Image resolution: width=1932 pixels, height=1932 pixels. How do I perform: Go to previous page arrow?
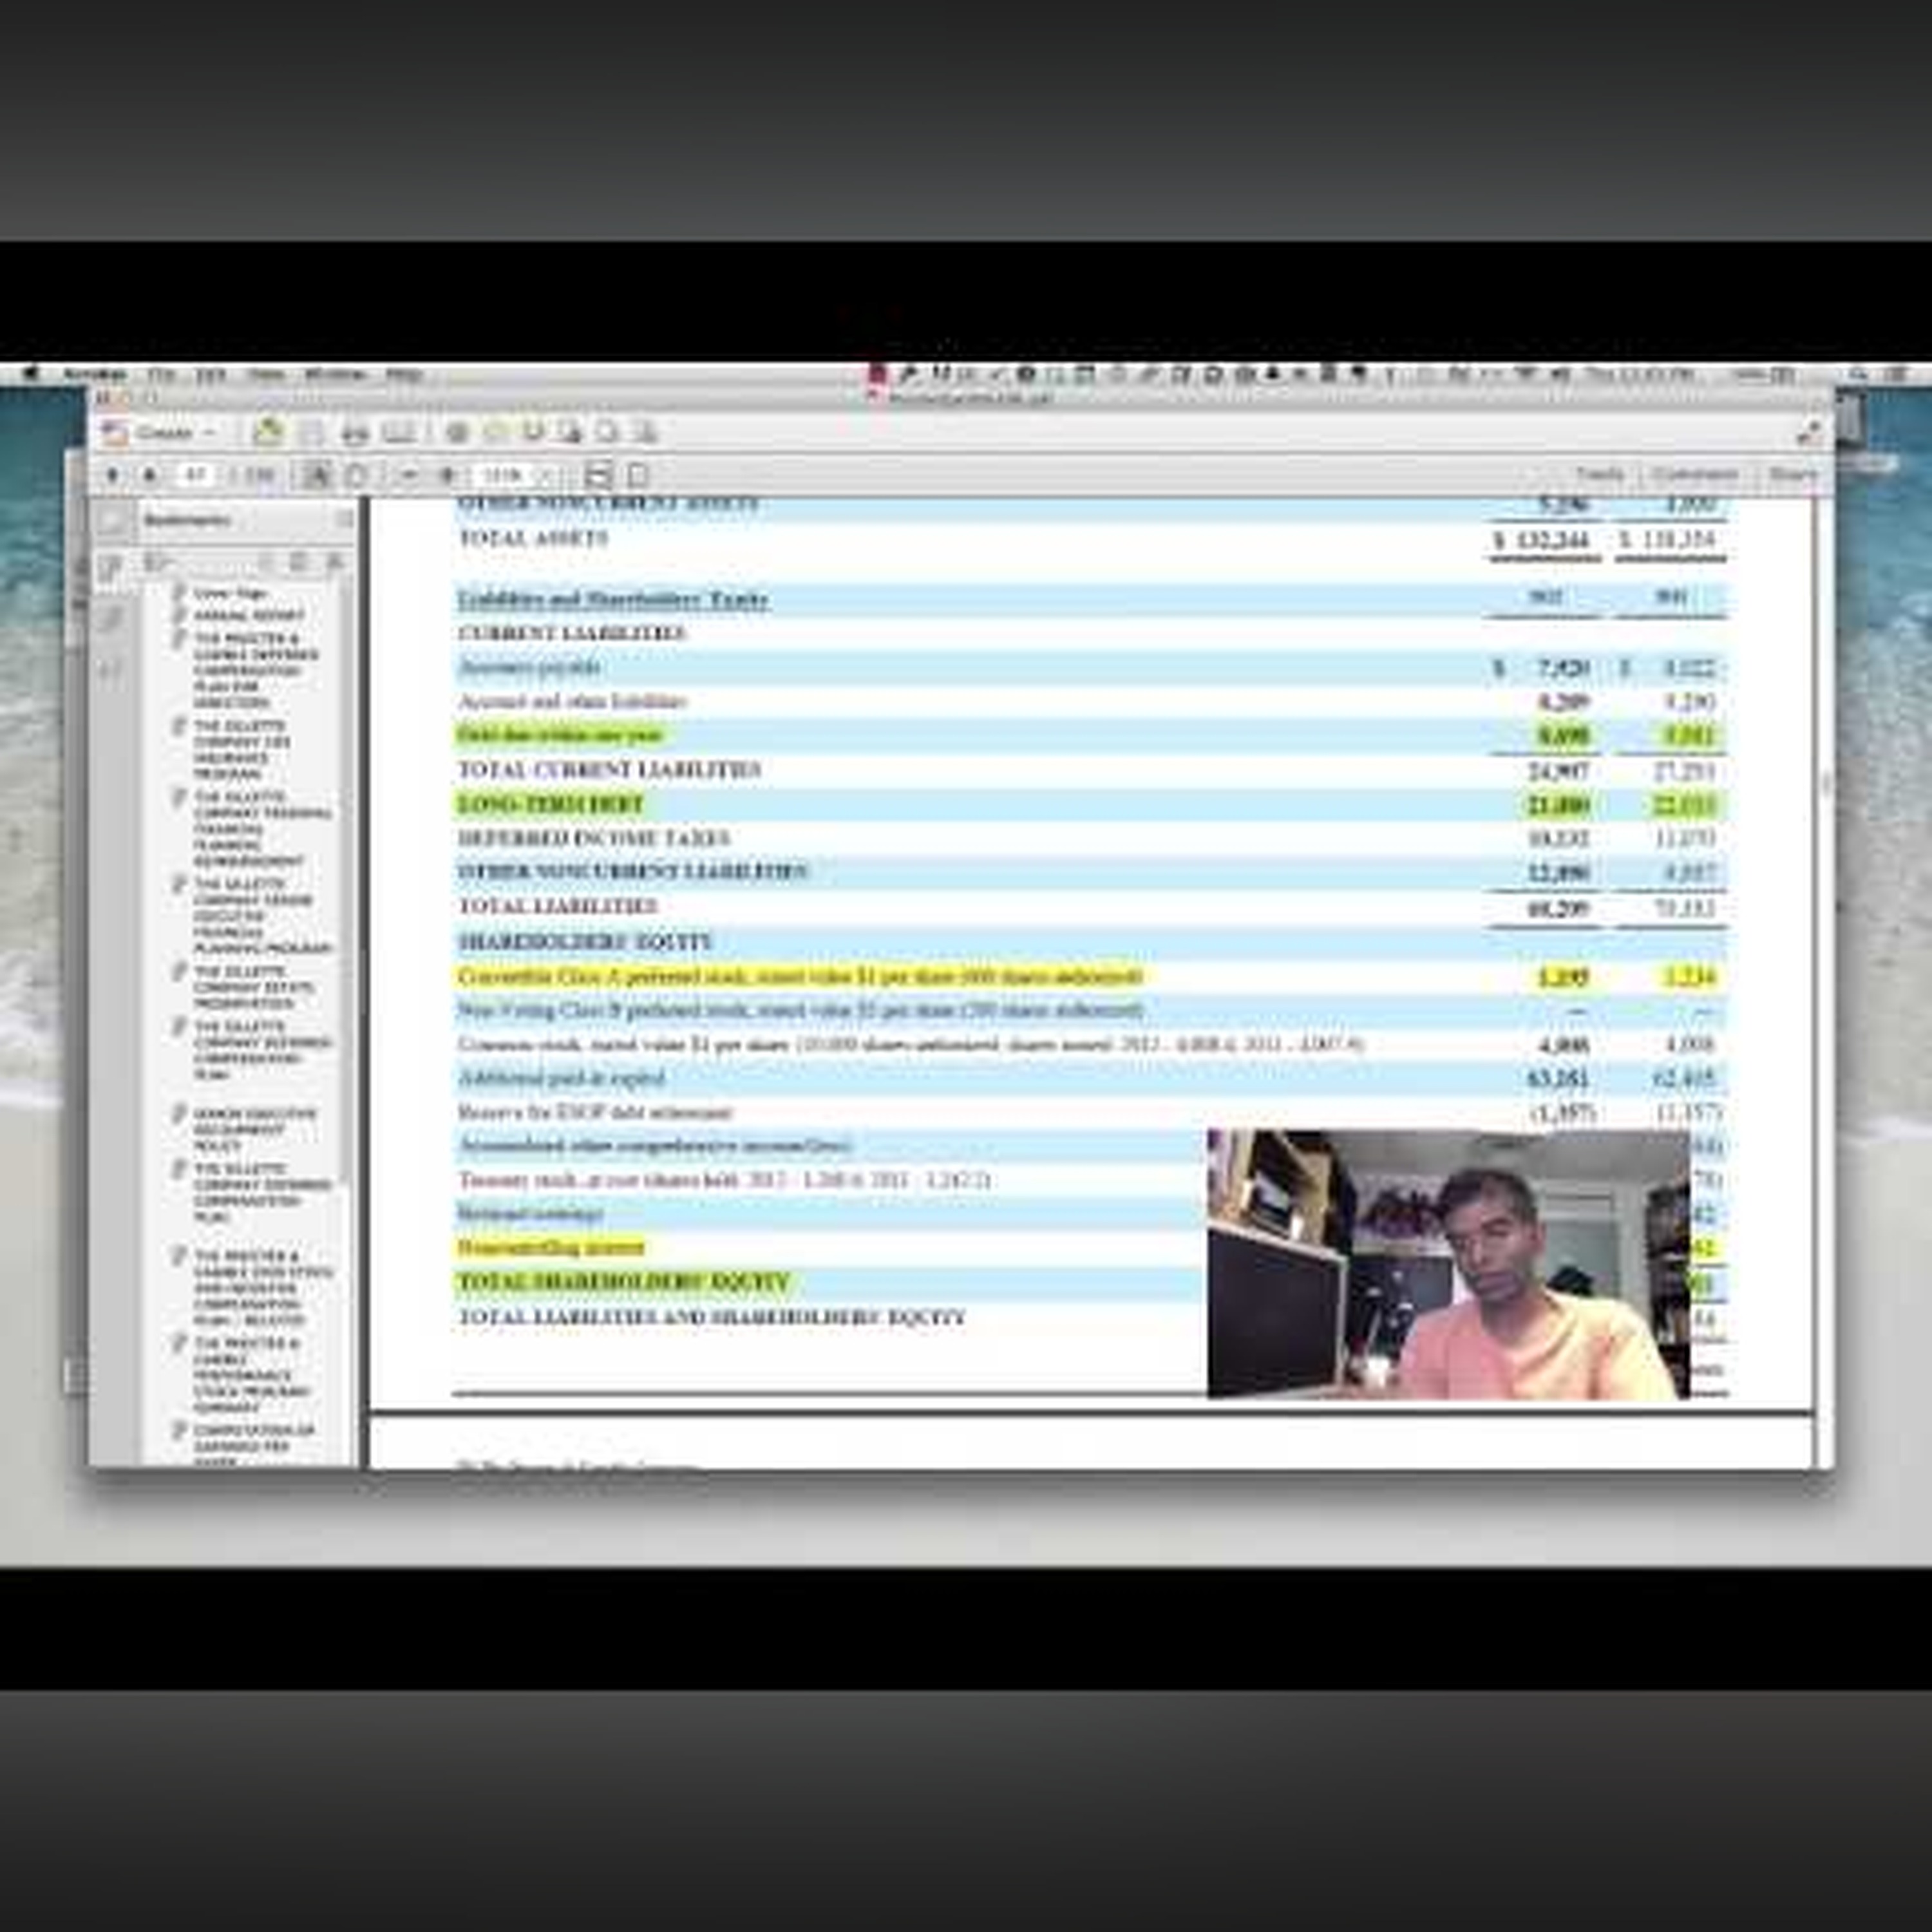[113, 475]
